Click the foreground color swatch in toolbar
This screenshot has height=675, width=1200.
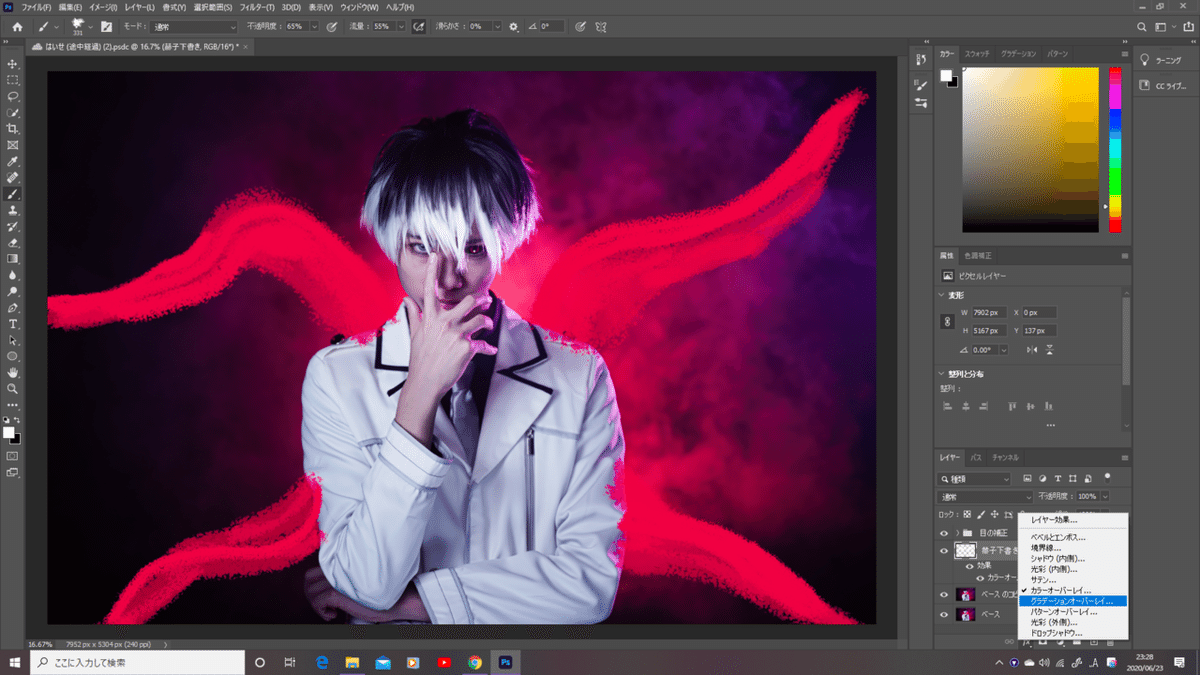(x=9, y=432)
